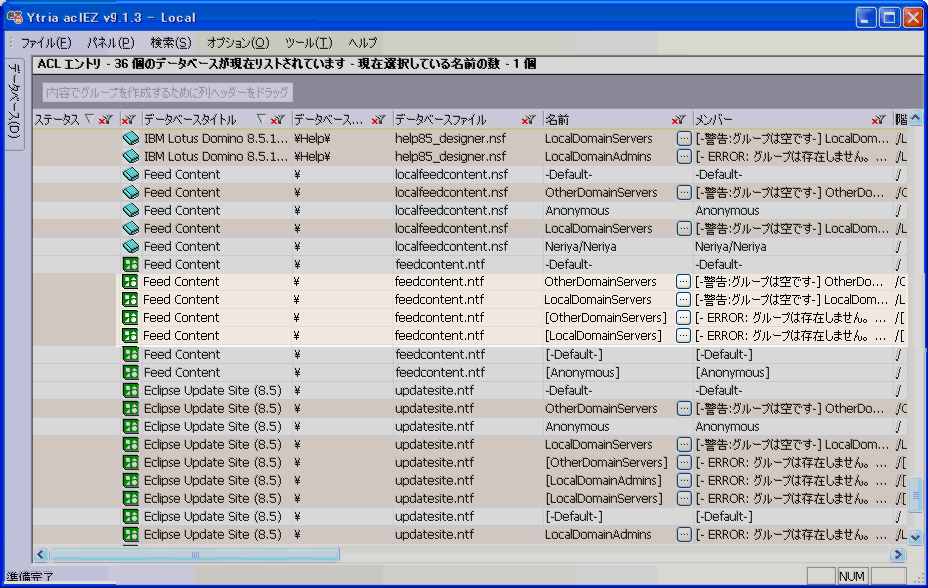Open the ツール(T) menu

[x=308, y=43]
